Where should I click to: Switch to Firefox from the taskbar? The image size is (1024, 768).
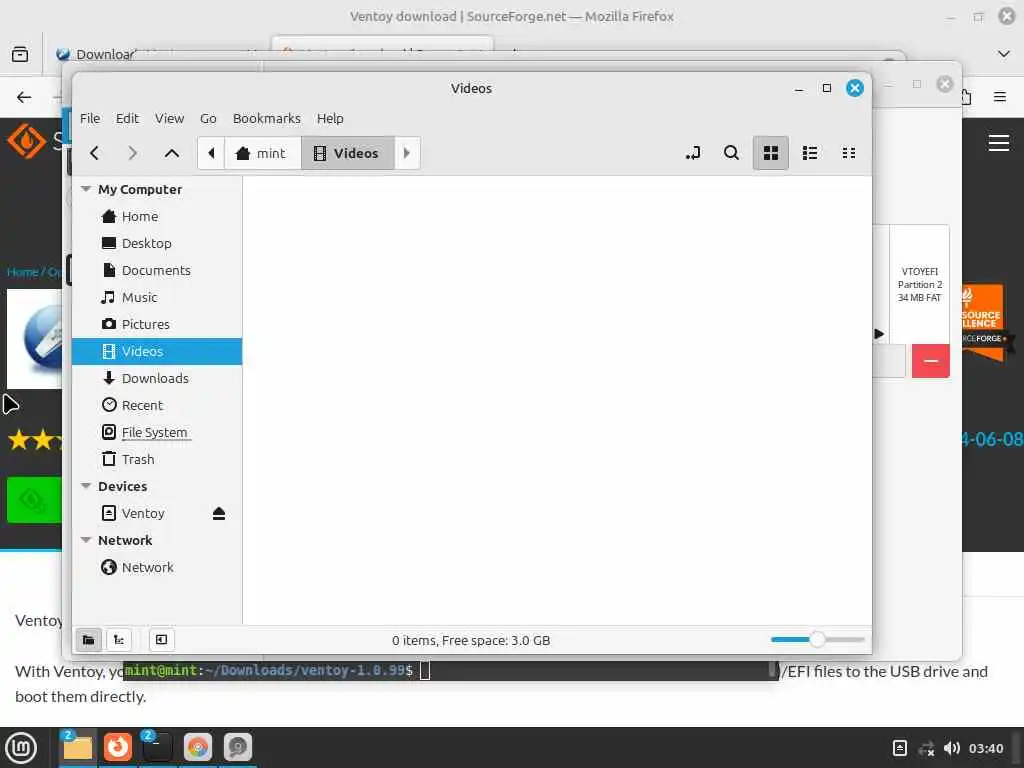118,747
